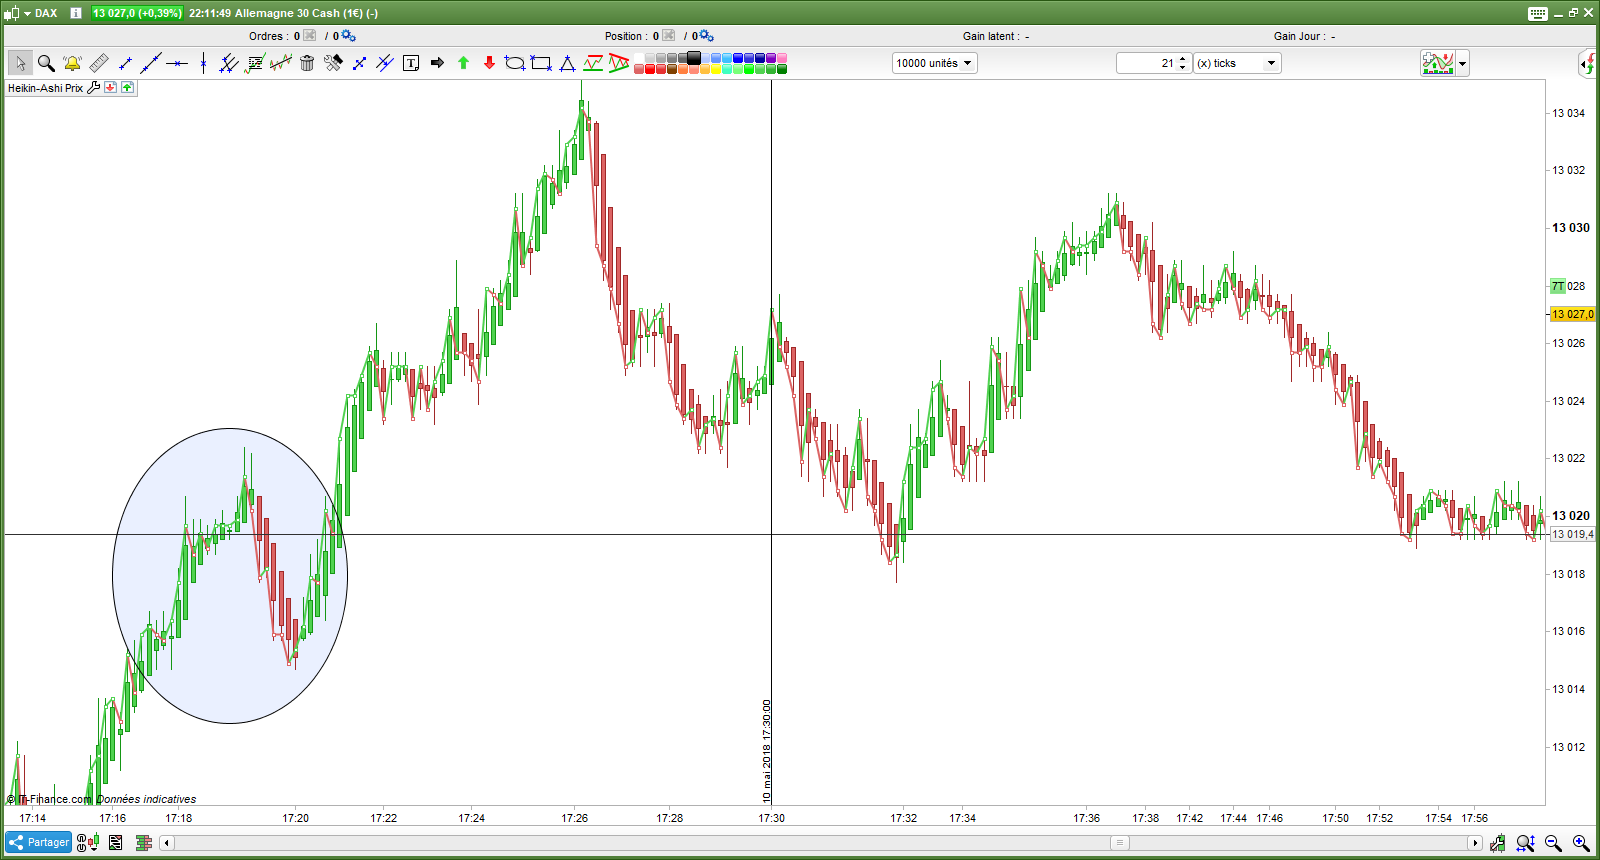Cancel orders using the Ordres X icon
Screen dimensions: 1600x860
[x=310, y=35]
